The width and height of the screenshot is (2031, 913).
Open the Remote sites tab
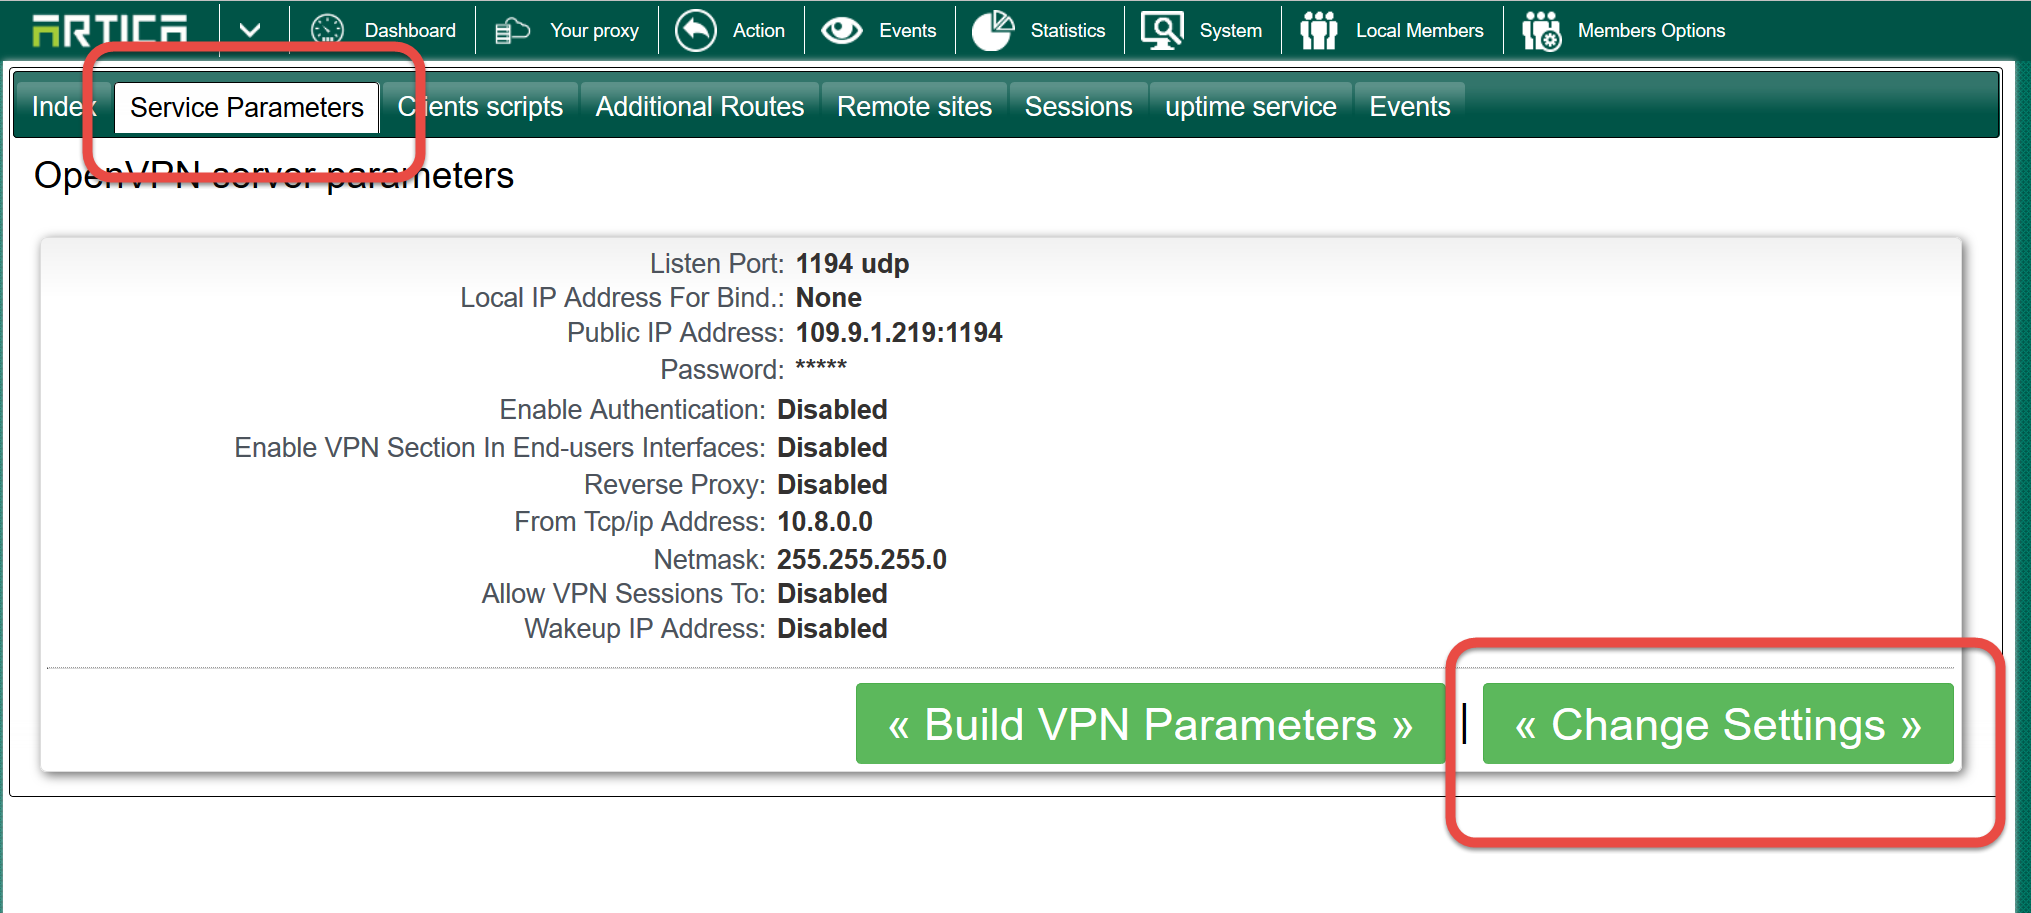click(914, 107)
